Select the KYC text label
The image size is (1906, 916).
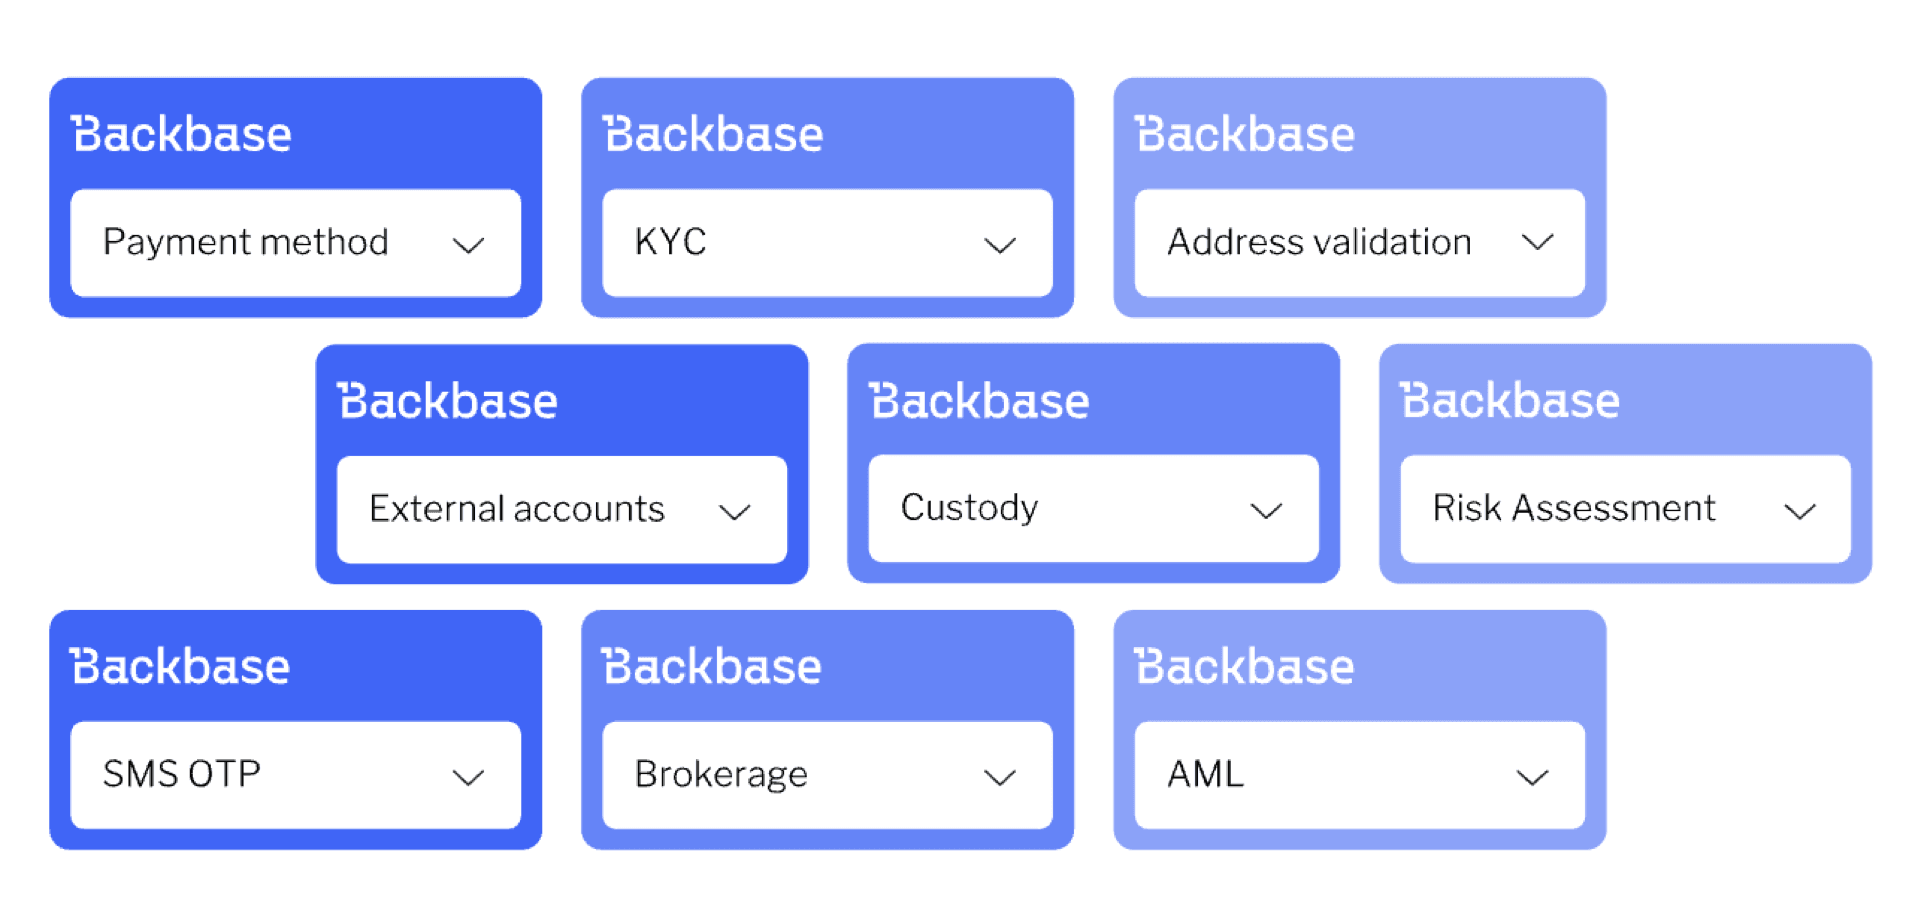[671, 242]
